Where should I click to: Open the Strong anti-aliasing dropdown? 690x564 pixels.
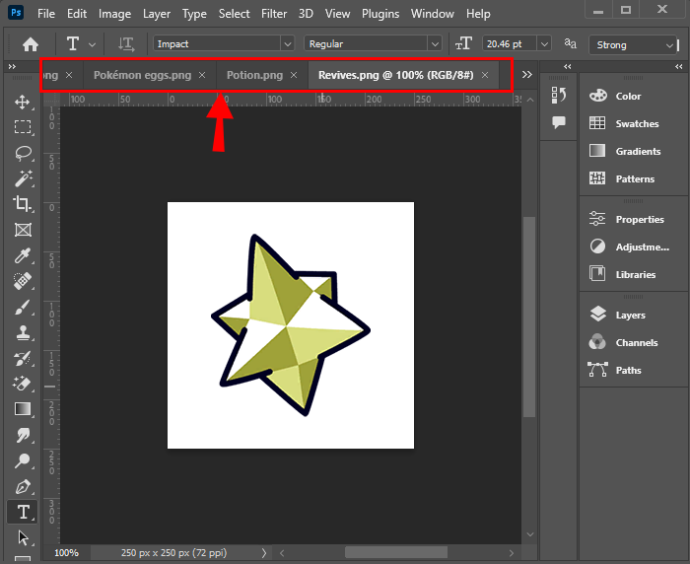click(x=633, y=45)
